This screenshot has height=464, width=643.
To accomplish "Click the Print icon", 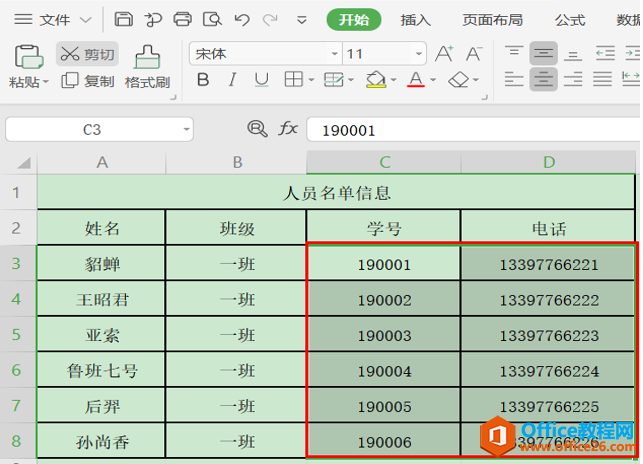I will click(x=182, y=19).
